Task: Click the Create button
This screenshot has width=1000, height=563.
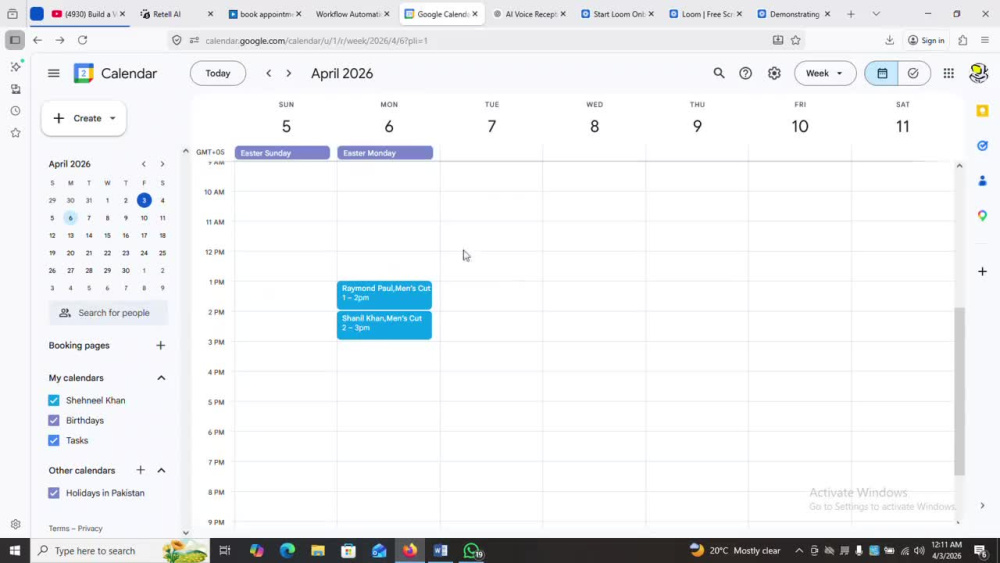Action: pos(84,118)
